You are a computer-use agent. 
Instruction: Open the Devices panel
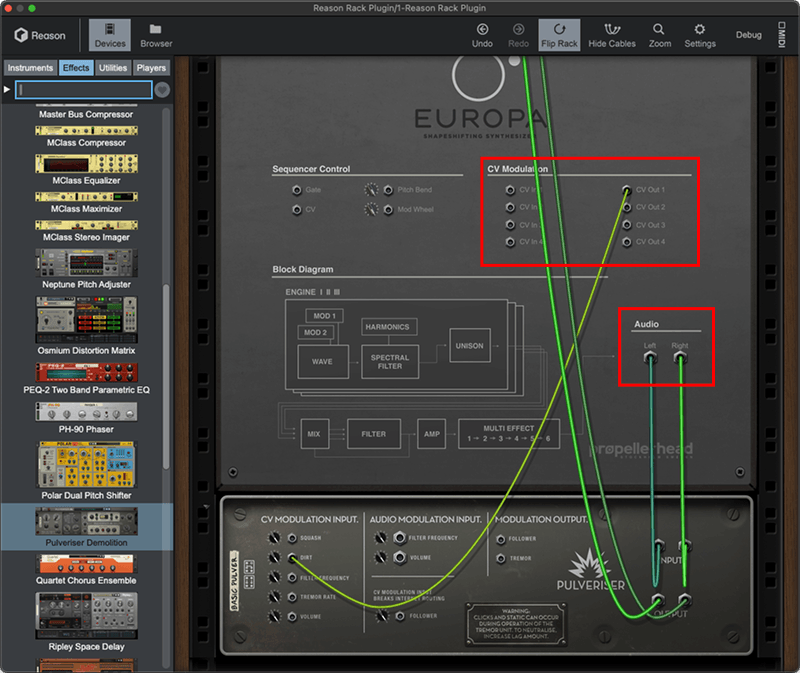point(110,35)
